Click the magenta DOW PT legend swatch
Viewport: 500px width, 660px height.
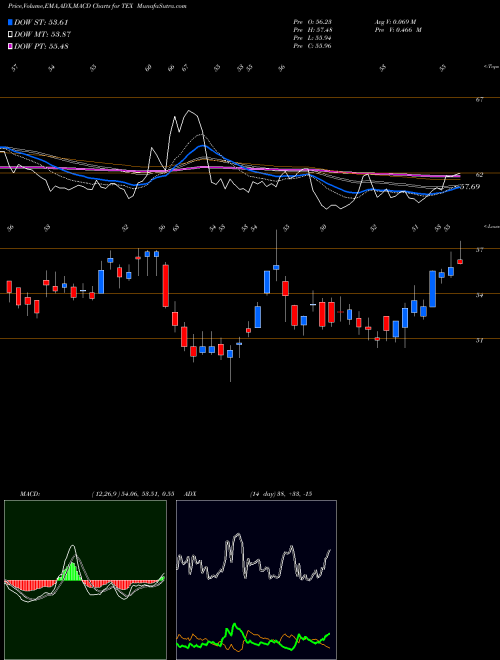10,46
